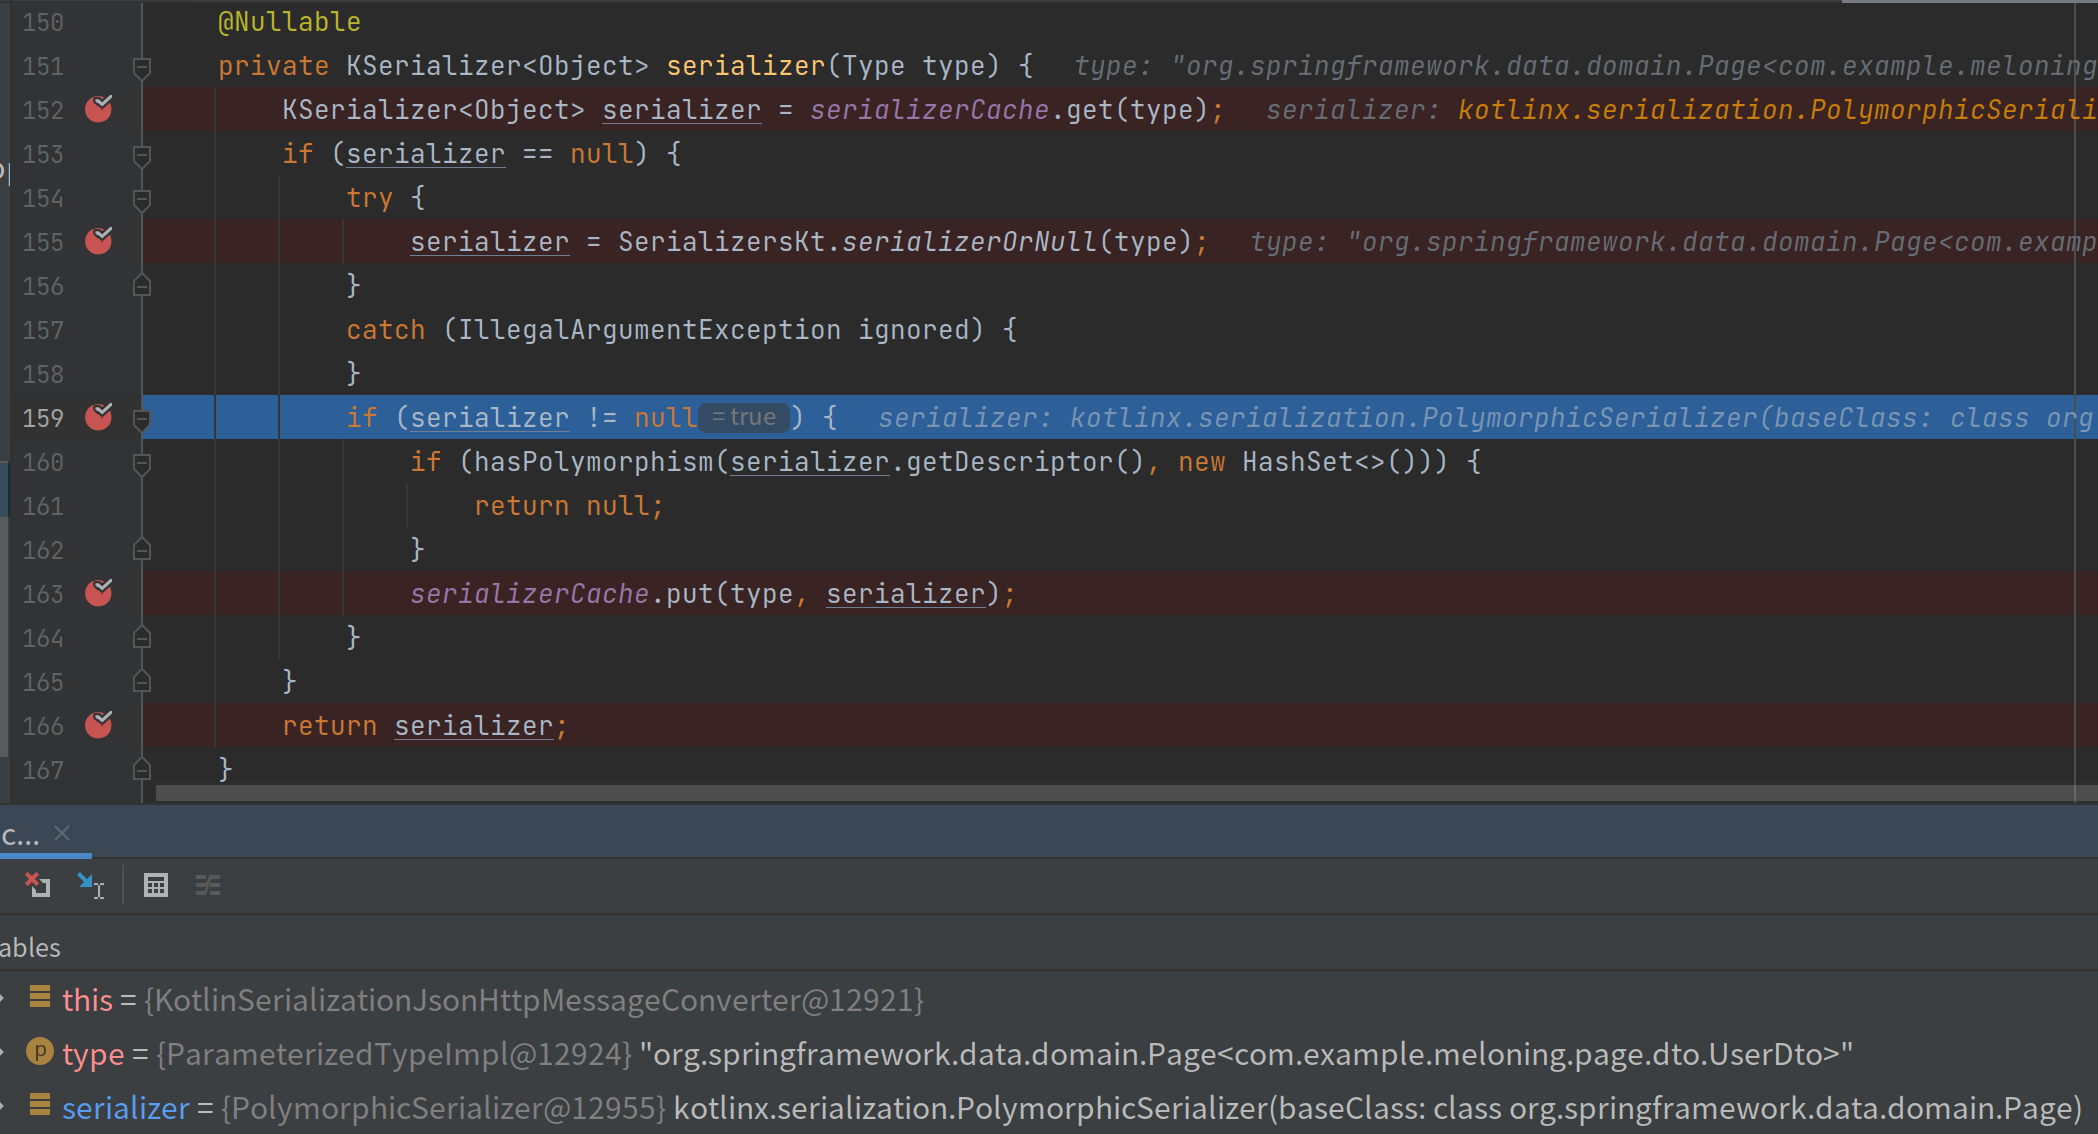Click the @Nullable annotation
The width and height of the screenshot is (2098, 1134).
click(x=289, y=22)
